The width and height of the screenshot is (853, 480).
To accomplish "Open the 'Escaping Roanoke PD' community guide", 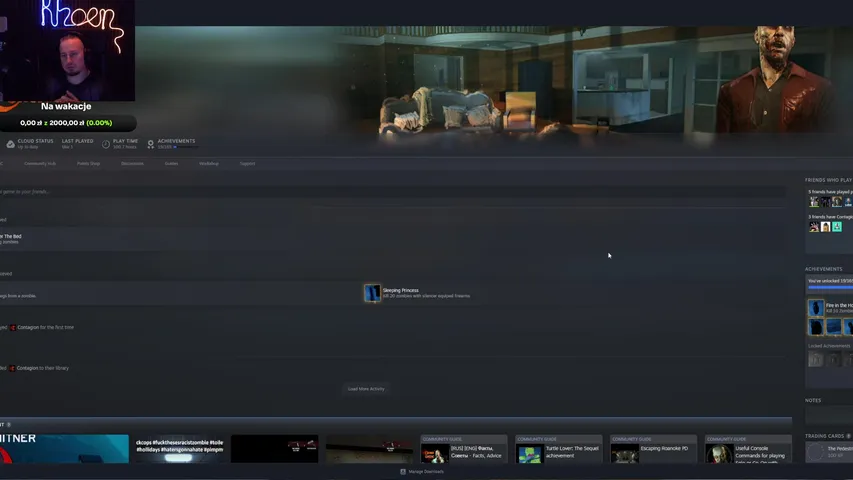I will 653,450.
